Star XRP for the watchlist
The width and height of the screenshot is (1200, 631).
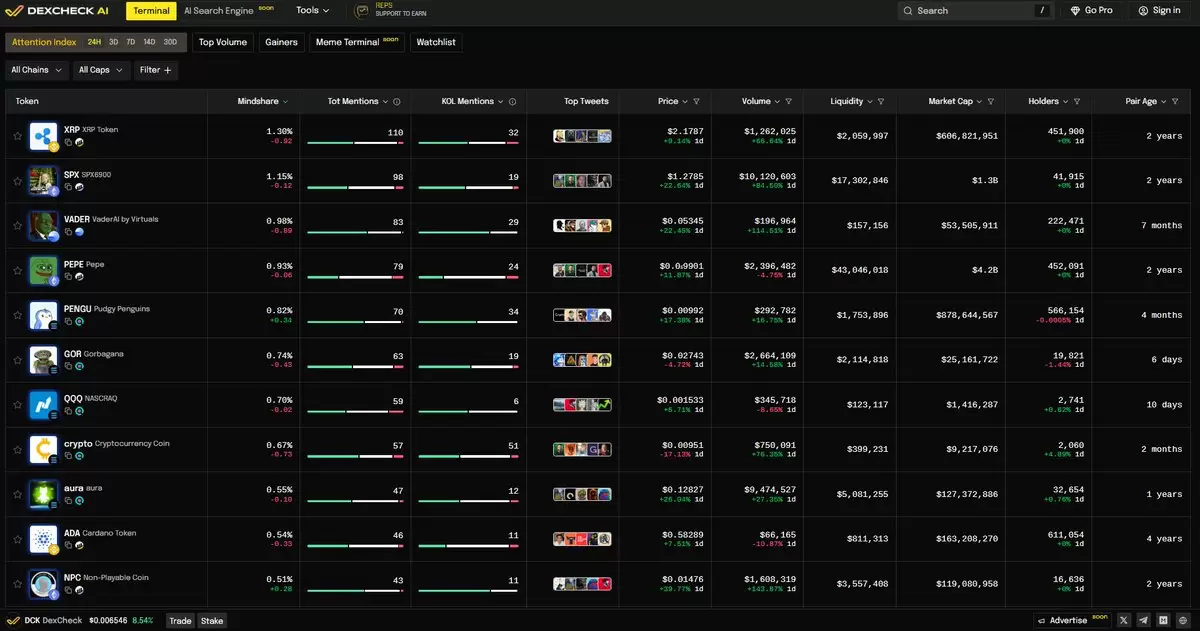(x=17, y=136)
